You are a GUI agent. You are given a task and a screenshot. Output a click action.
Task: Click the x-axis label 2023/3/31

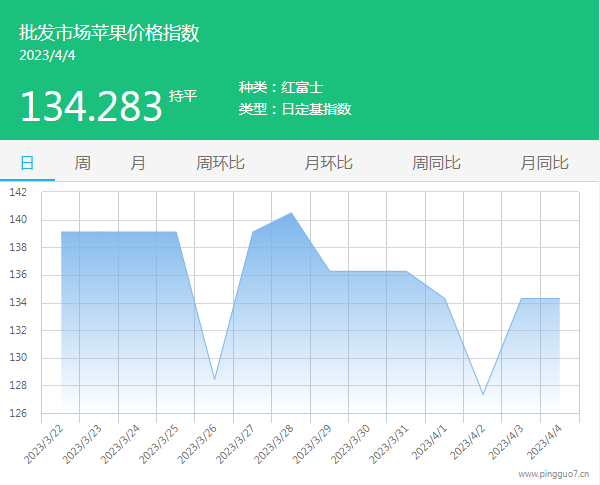pos(389,444)
